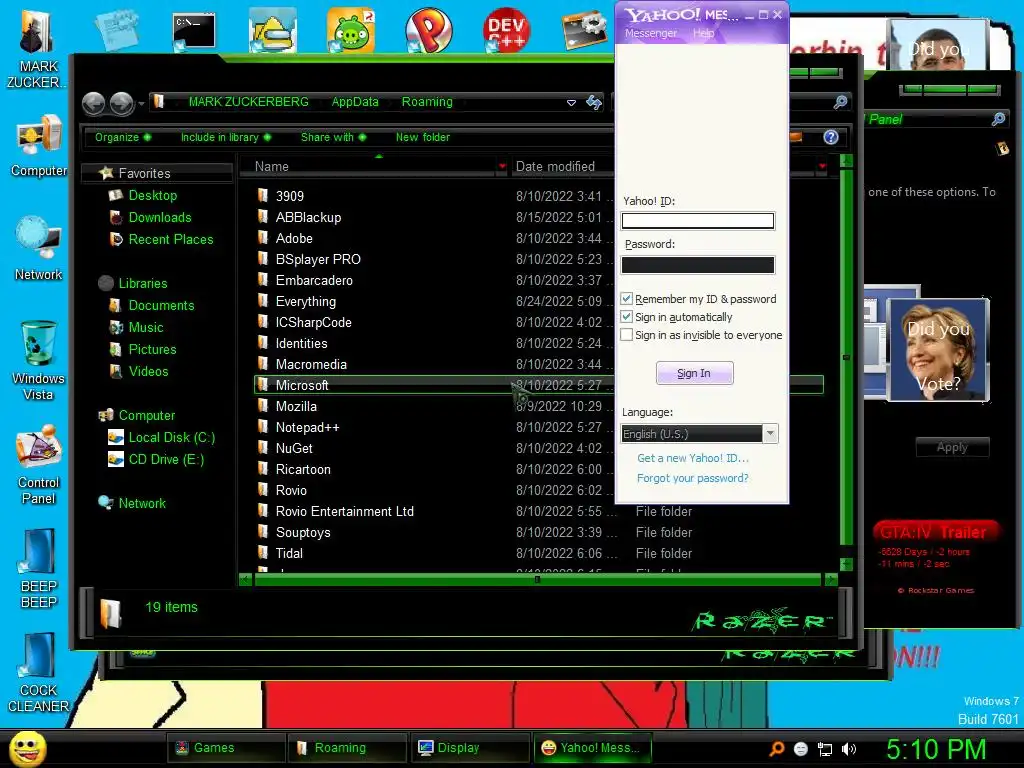
Task: Switch to Games taskbar item
Action: point(226,748)
